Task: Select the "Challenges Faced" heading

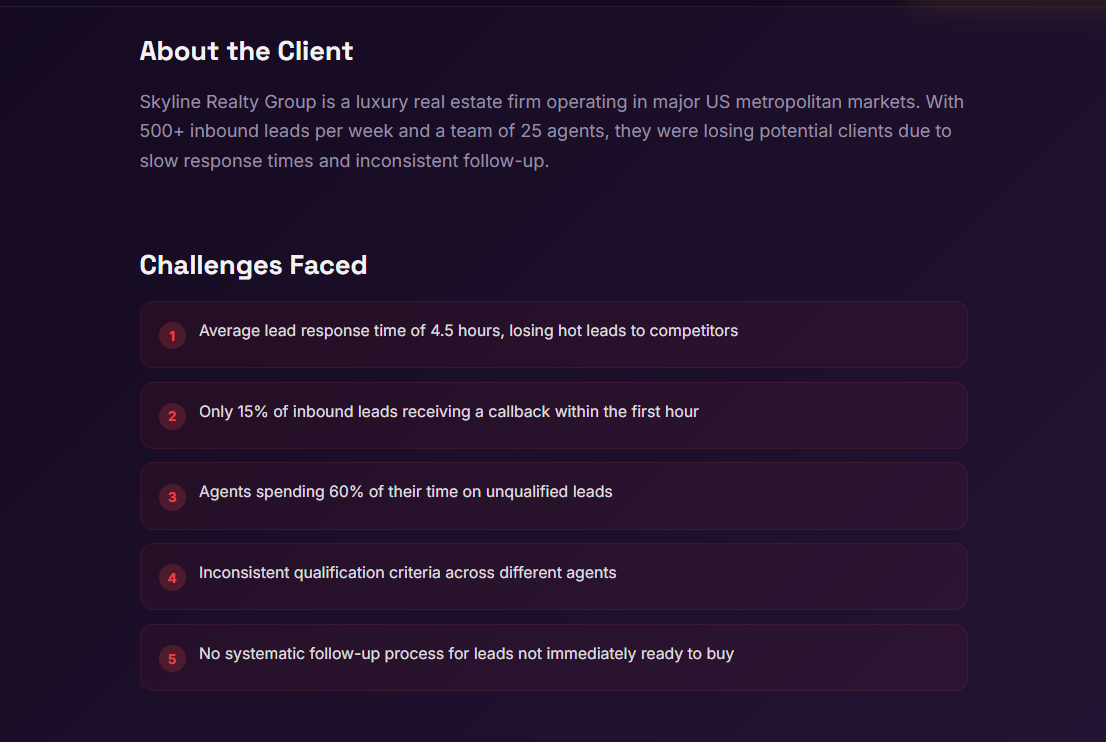Action: point(253,265)
